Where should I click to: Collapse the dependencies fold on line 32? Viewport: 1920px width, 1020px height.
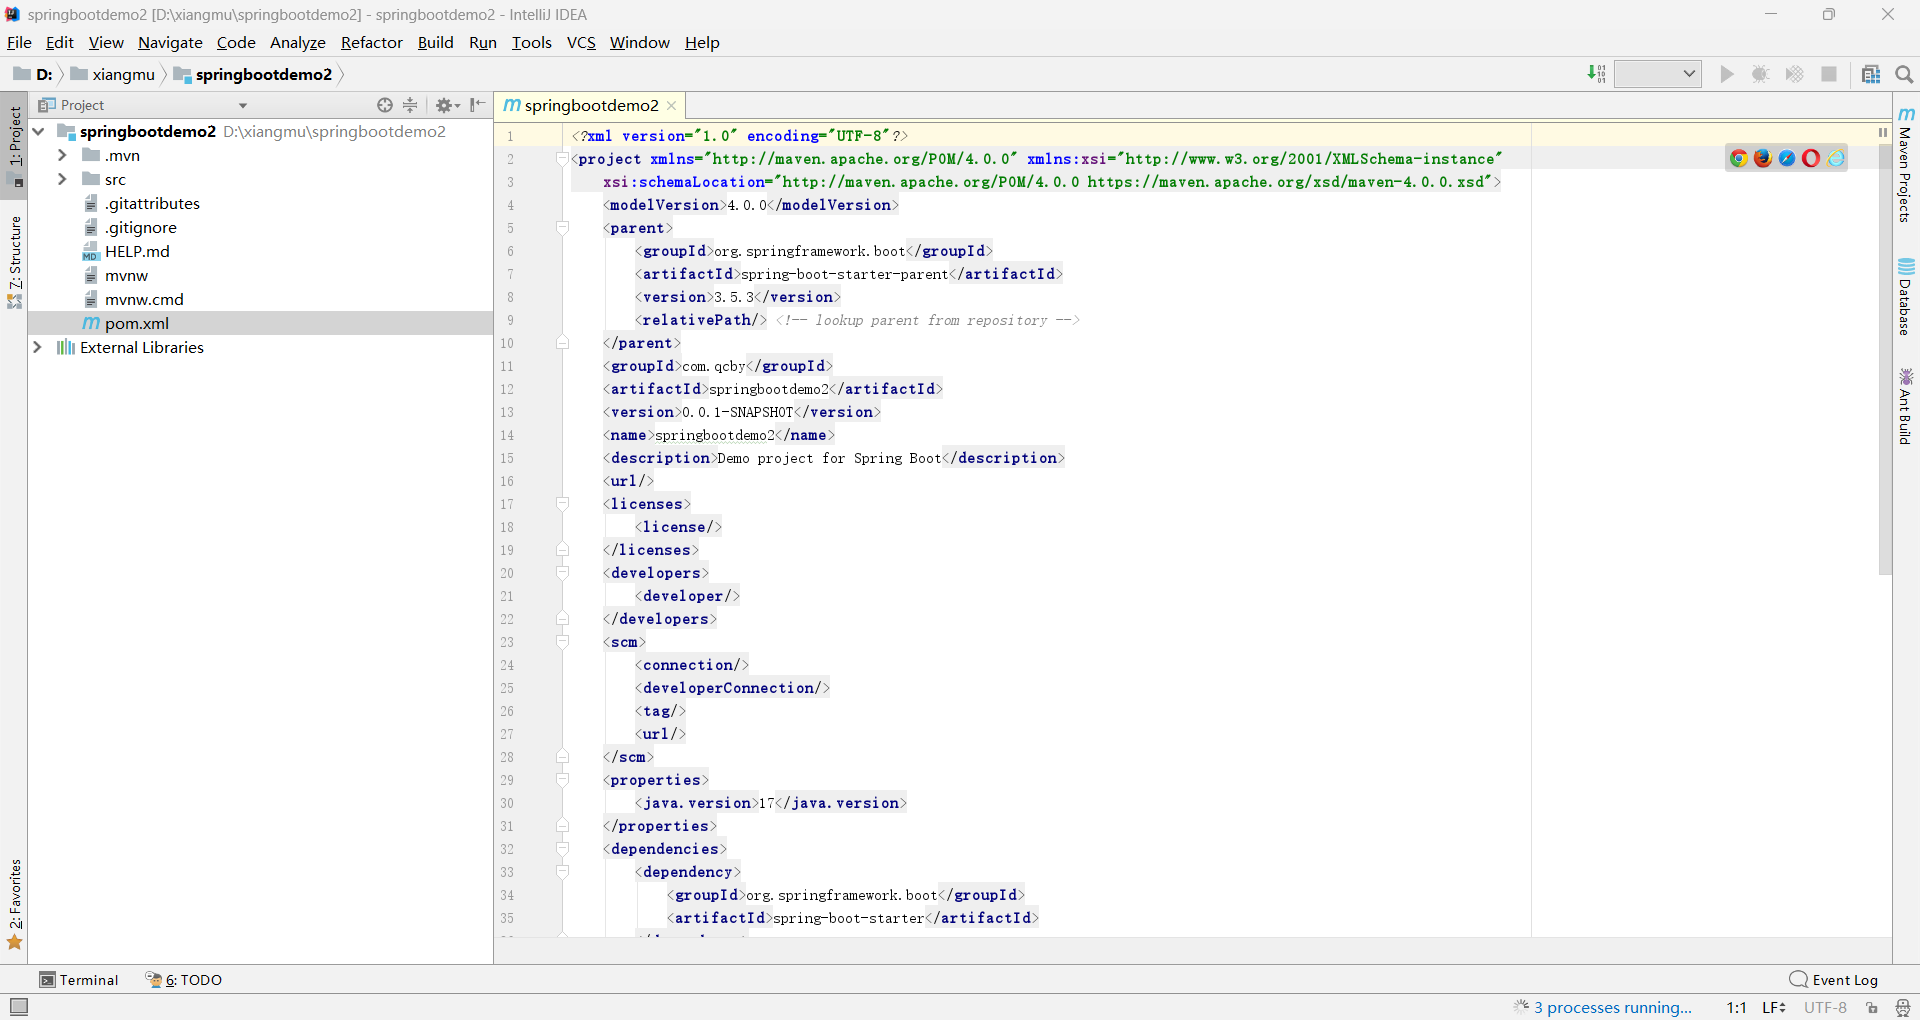562,849
